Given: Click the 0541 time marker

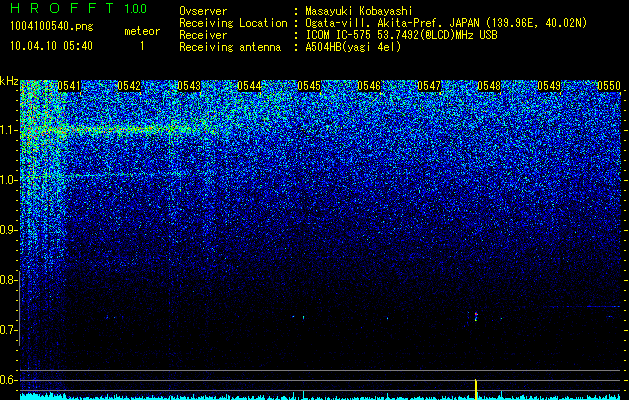Looking at the screenshot, I should [x=69, y=86].
